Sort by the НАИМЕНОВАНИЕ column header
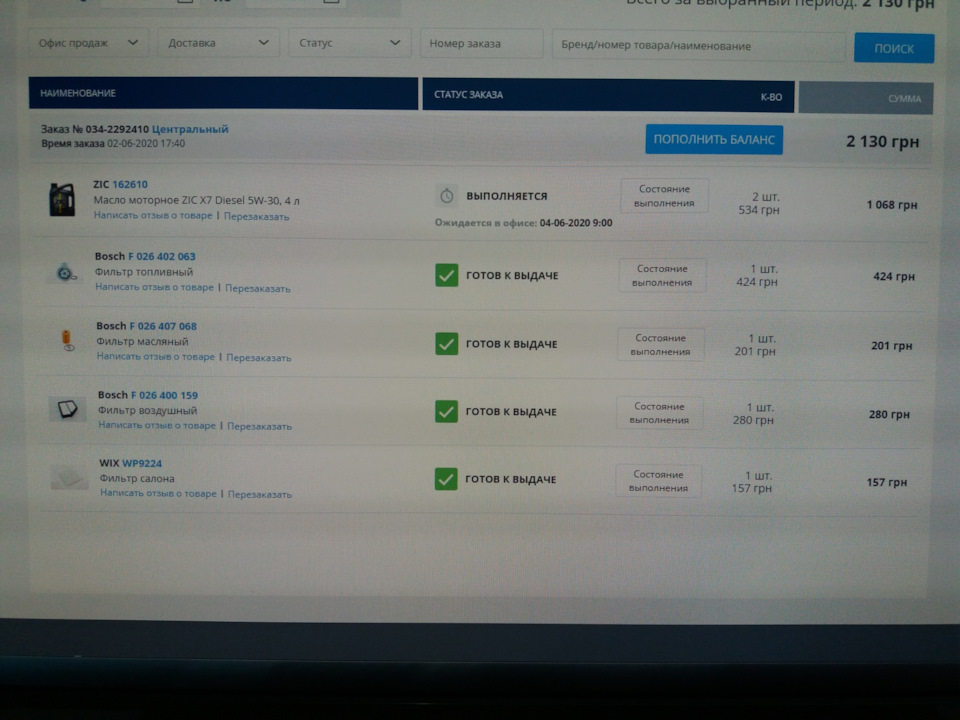Viewport: 960px width, 720px height. [223, 93]
